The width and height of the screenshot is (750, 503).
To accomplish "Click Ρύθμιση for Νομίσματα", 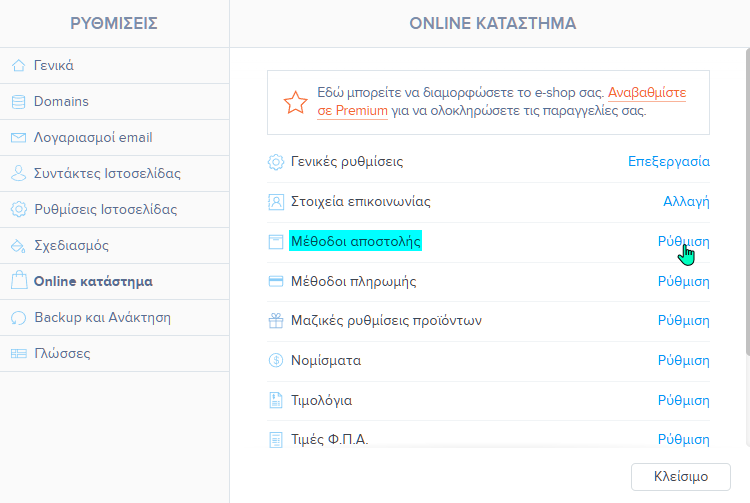I will [684, 360].
